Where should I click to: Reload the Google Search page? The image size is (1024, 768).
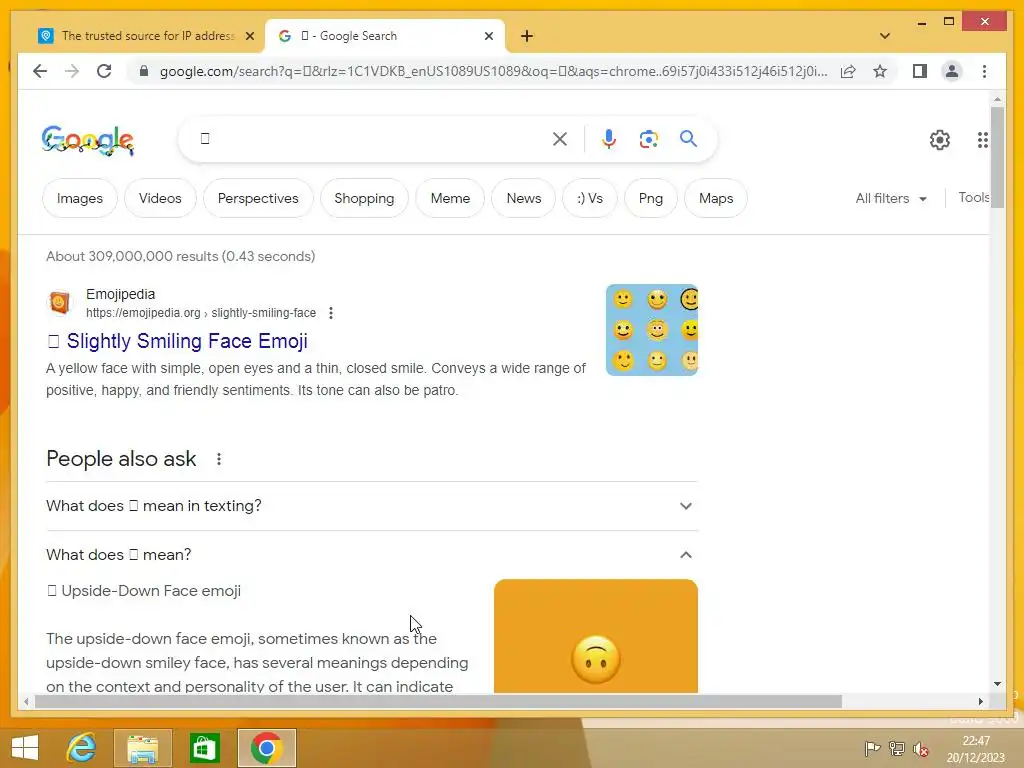point(104,71)
